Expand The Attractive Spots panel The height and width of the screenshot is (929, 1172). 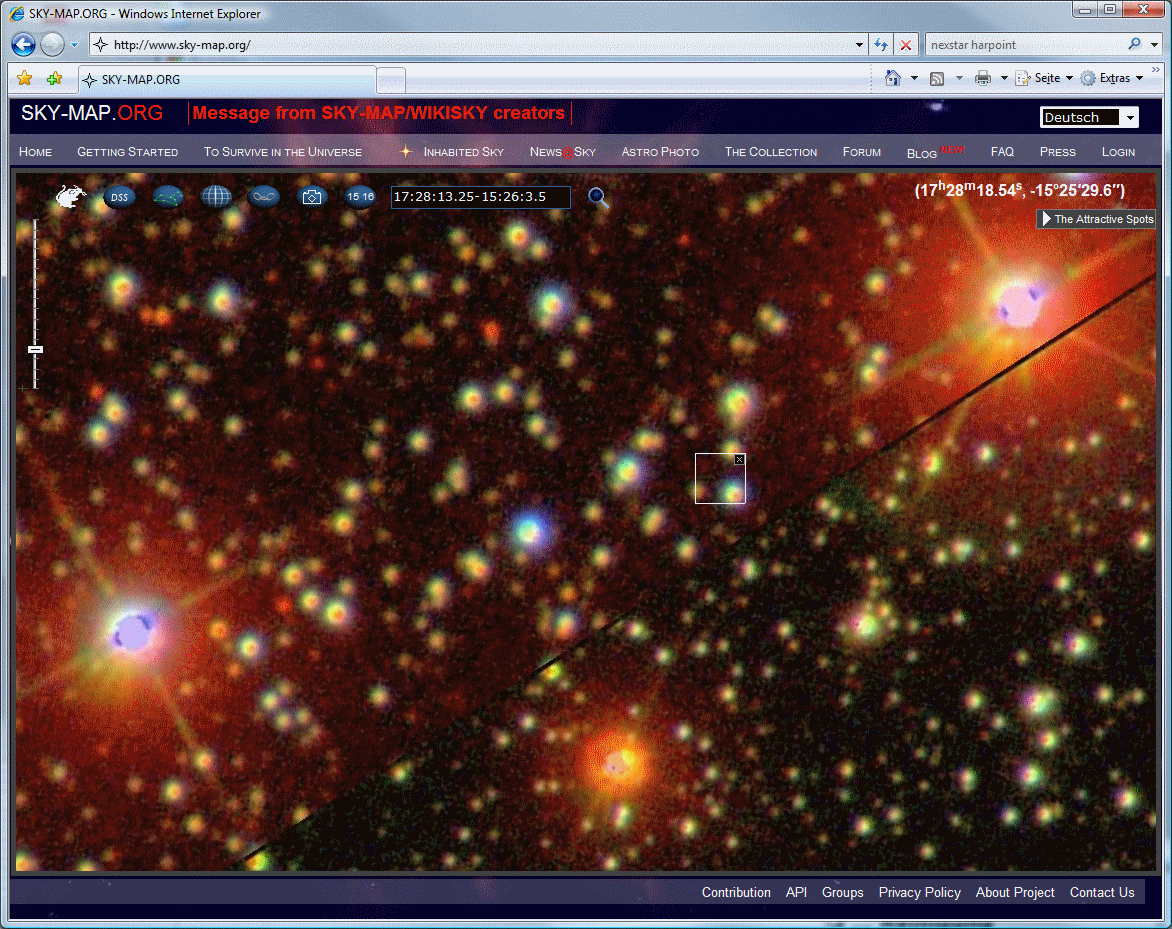tap(1096, 219)
